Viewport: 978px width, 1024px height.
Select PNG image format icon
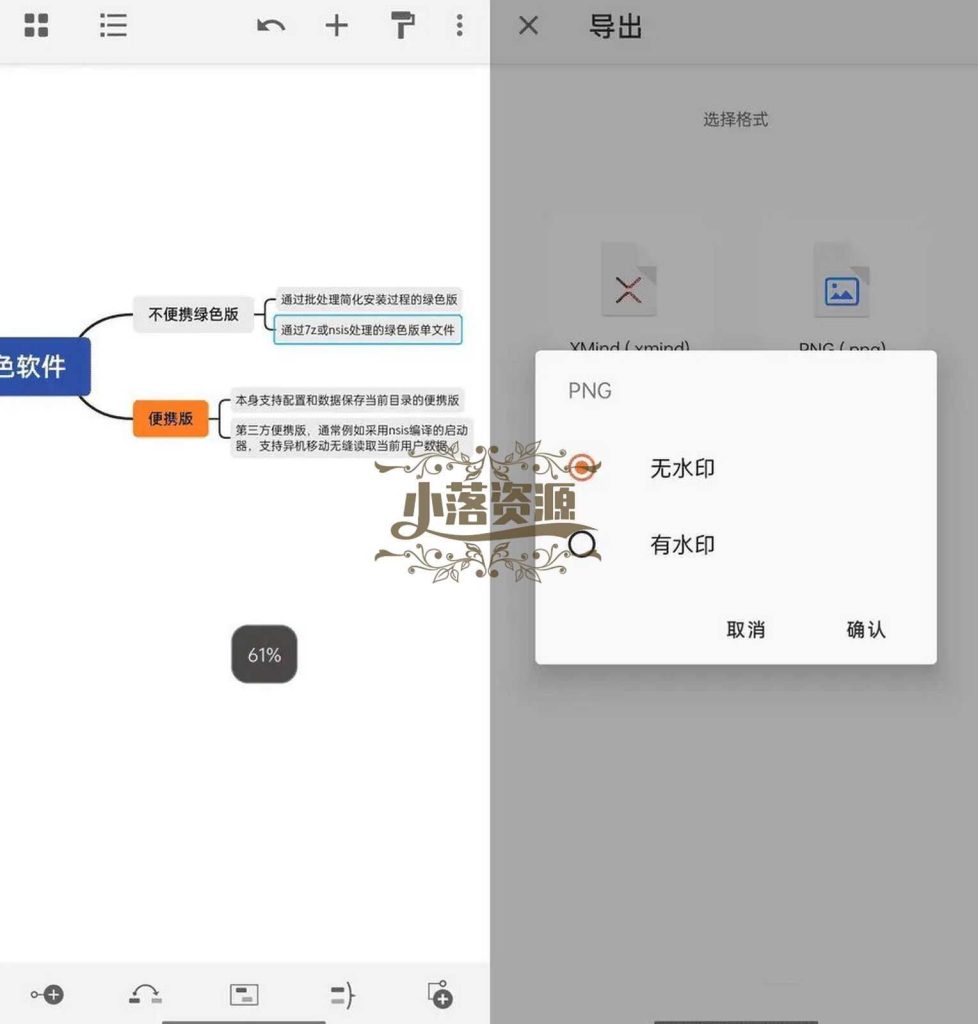(x=842, y=280)
